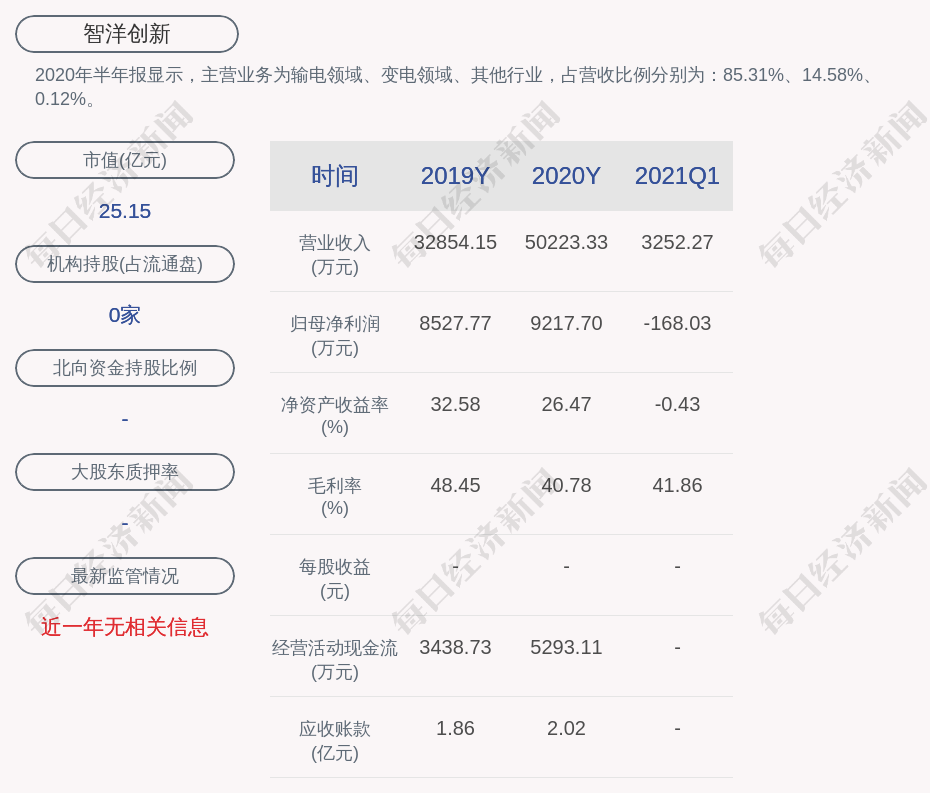
Task: Click the 每股收益(元) row label
Action: (x=335, y=579)
